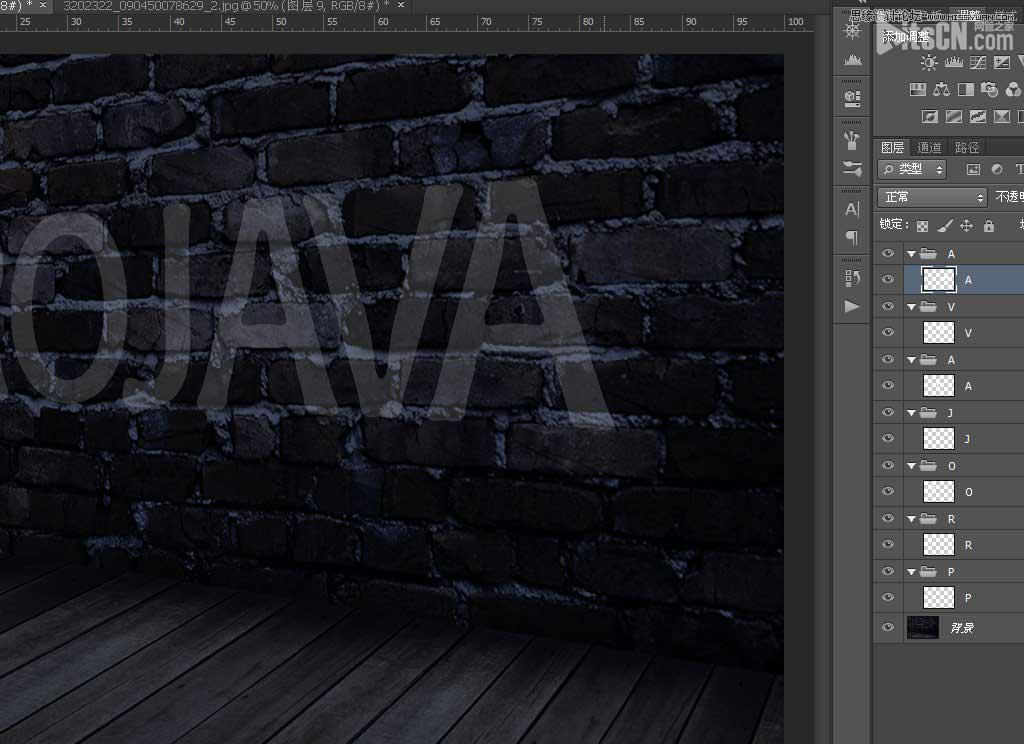Switch to the 通道 tab

(929, 147)
